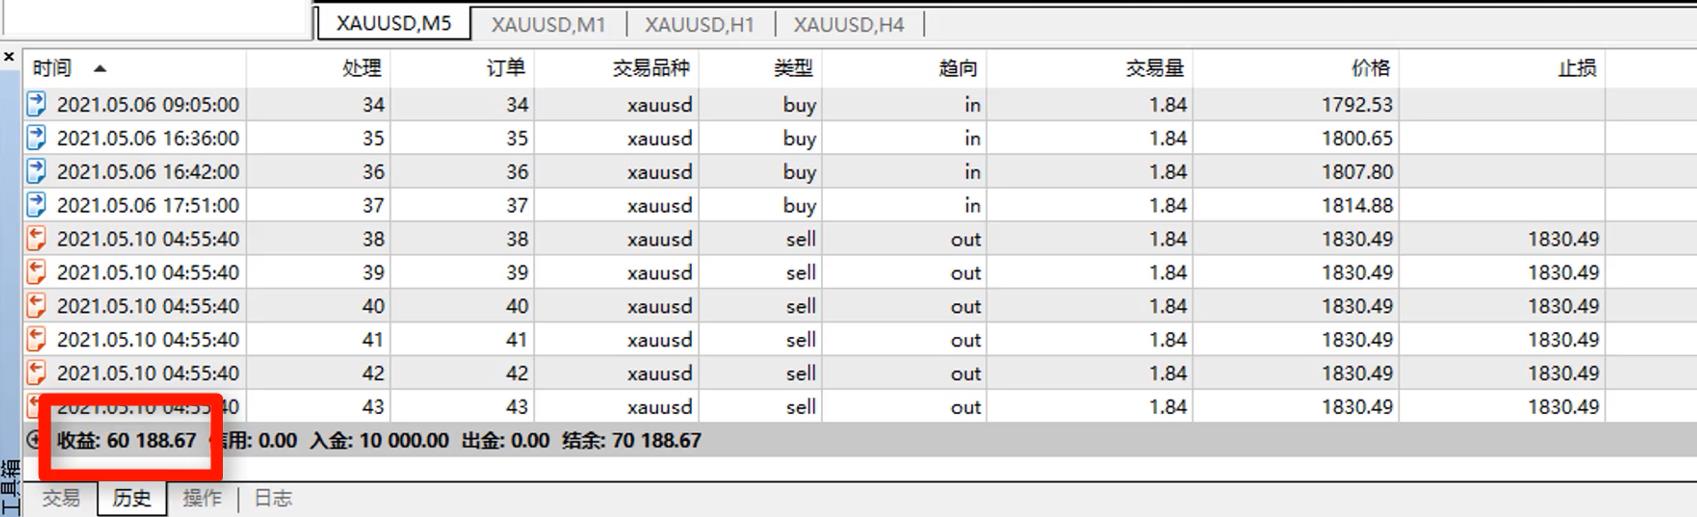Sort by the 价格 column header

point(1369,68)
